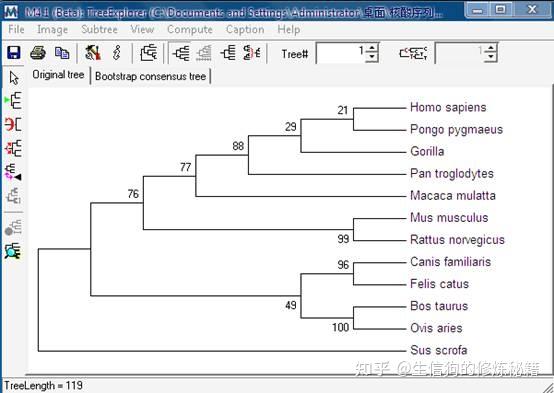This screenshot has width=554, height=393.
Task: Click the bootstrap value 49 node
Action: [291, 305]
